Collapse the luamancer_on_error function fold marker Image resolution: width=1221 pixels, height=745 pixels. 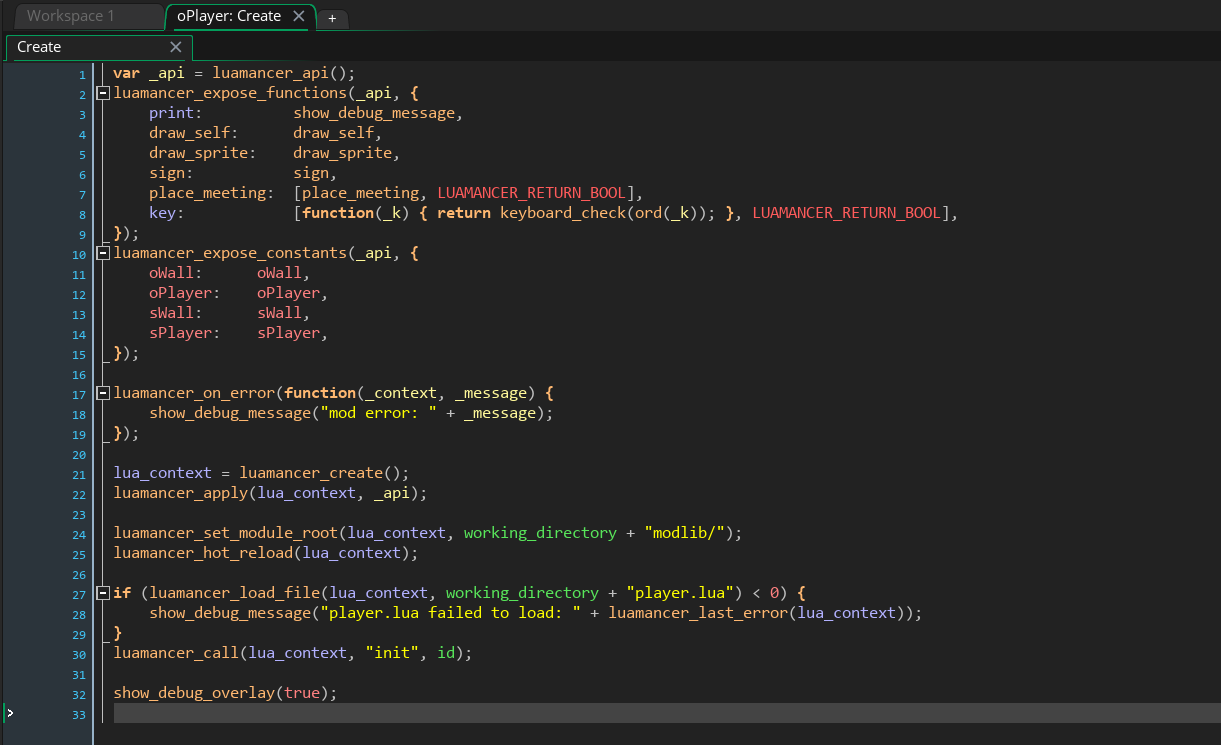[x=102, y=393]
